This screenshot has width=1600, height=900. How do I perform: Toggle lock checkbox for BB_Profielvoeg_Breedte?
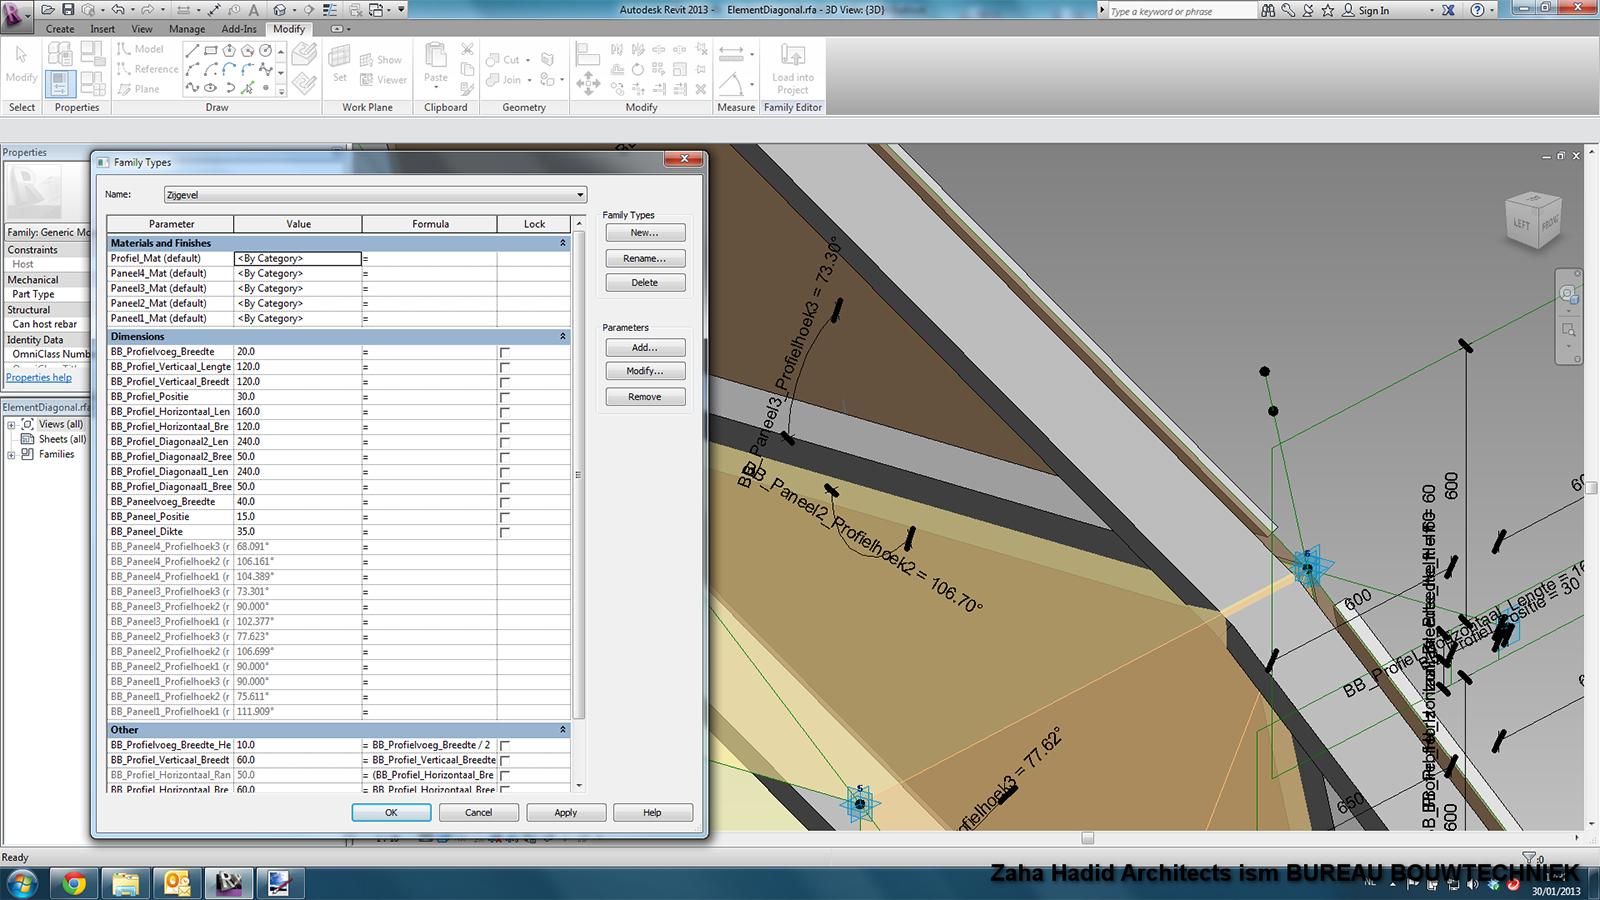(x=505, y=352)
